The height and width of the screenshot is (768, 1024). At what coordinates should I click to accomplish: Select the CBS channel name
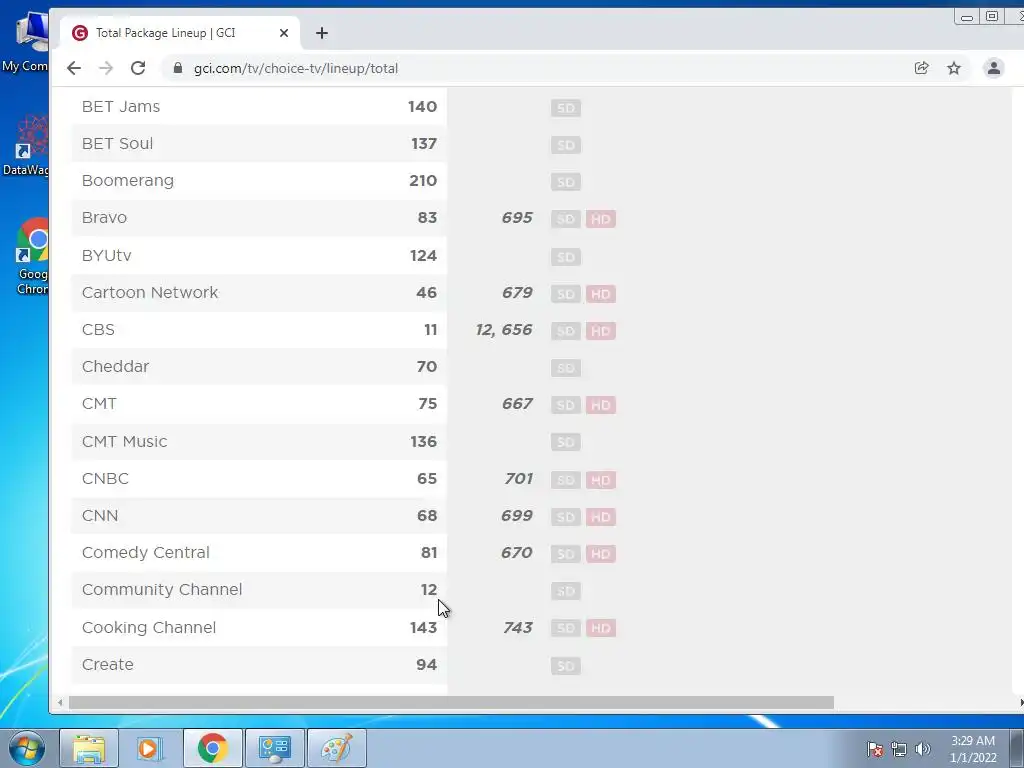click(x=98, y=330)
